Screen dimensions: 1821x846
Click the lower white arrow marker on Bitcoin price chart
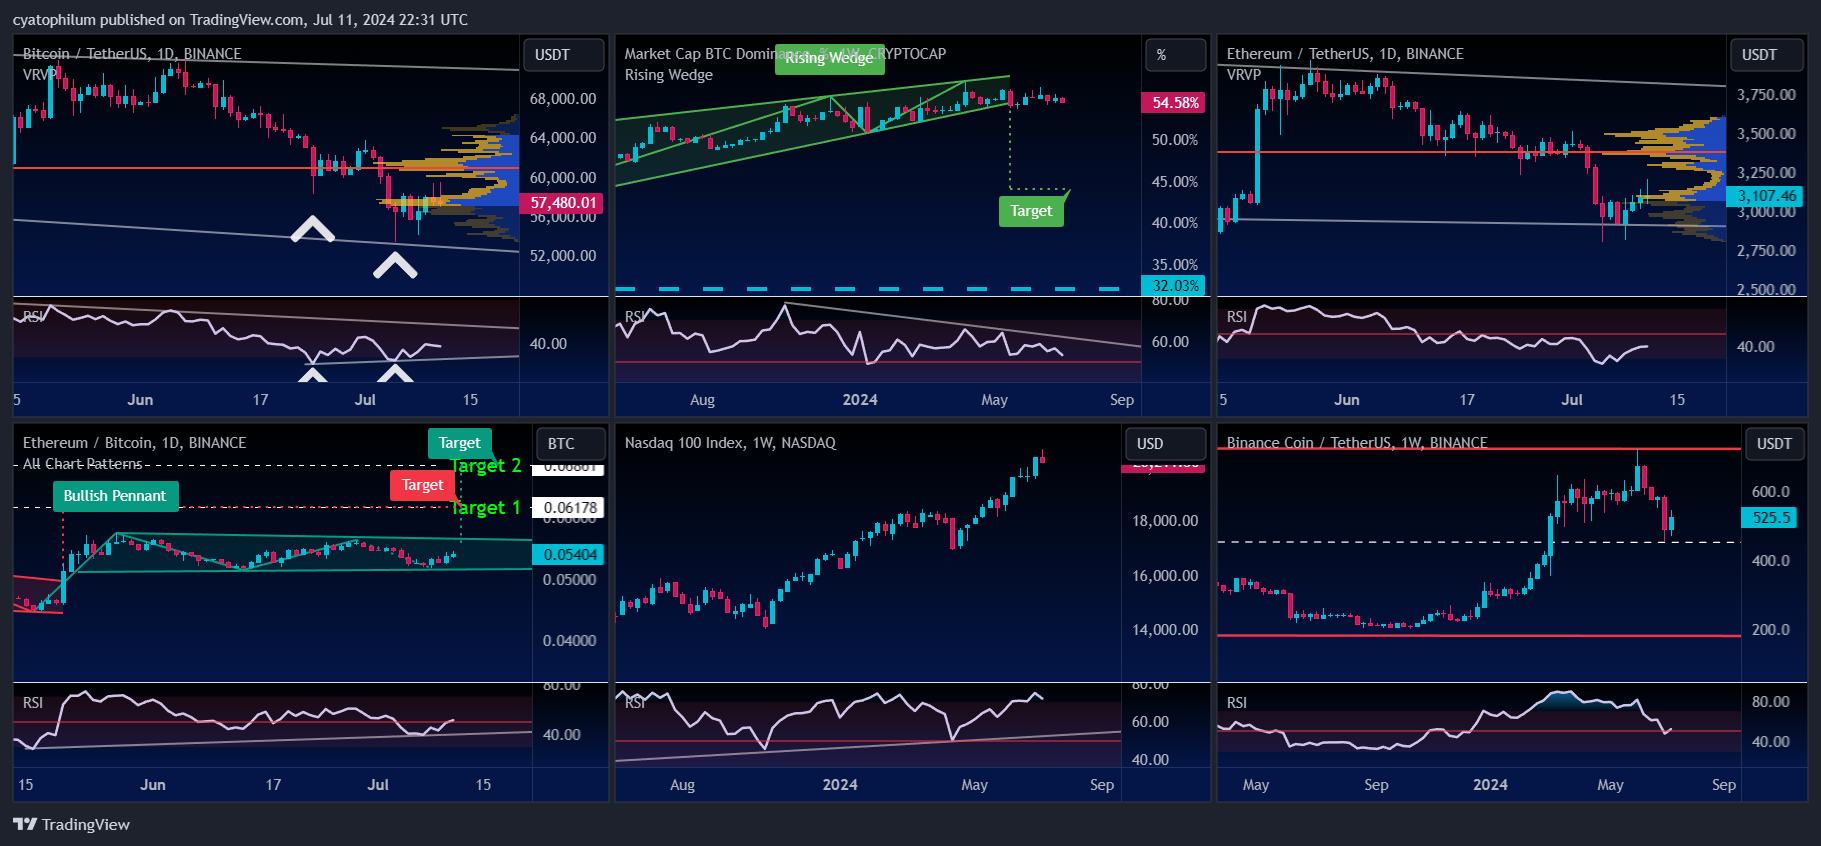pyautogui.click(x=395, y=265)
